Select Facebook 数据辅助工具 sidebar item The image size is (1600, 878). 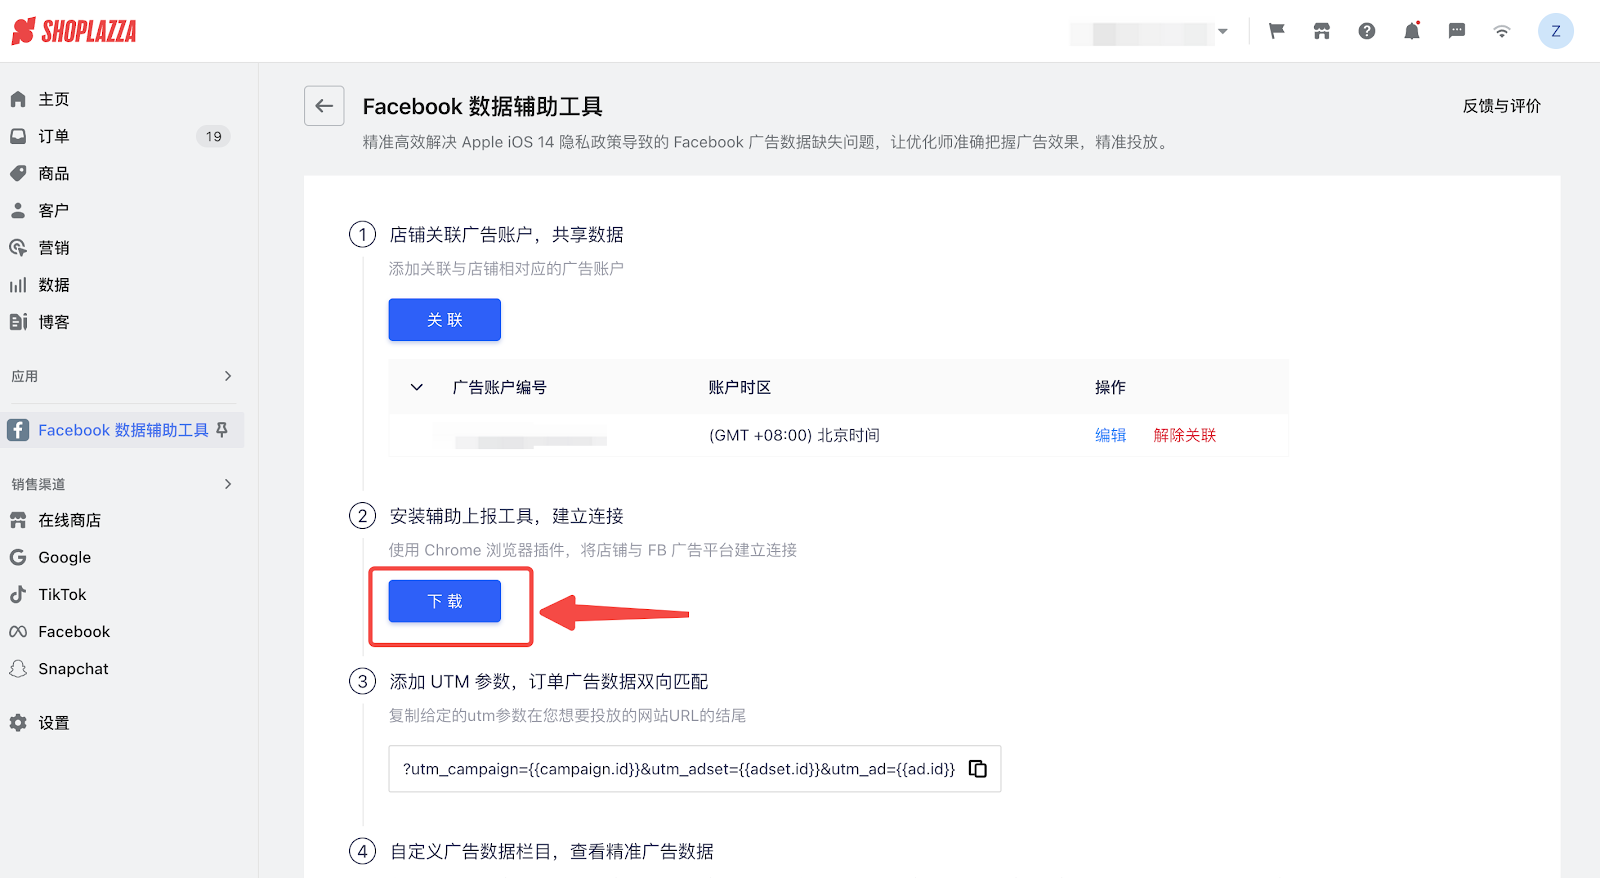coord(122,430)
